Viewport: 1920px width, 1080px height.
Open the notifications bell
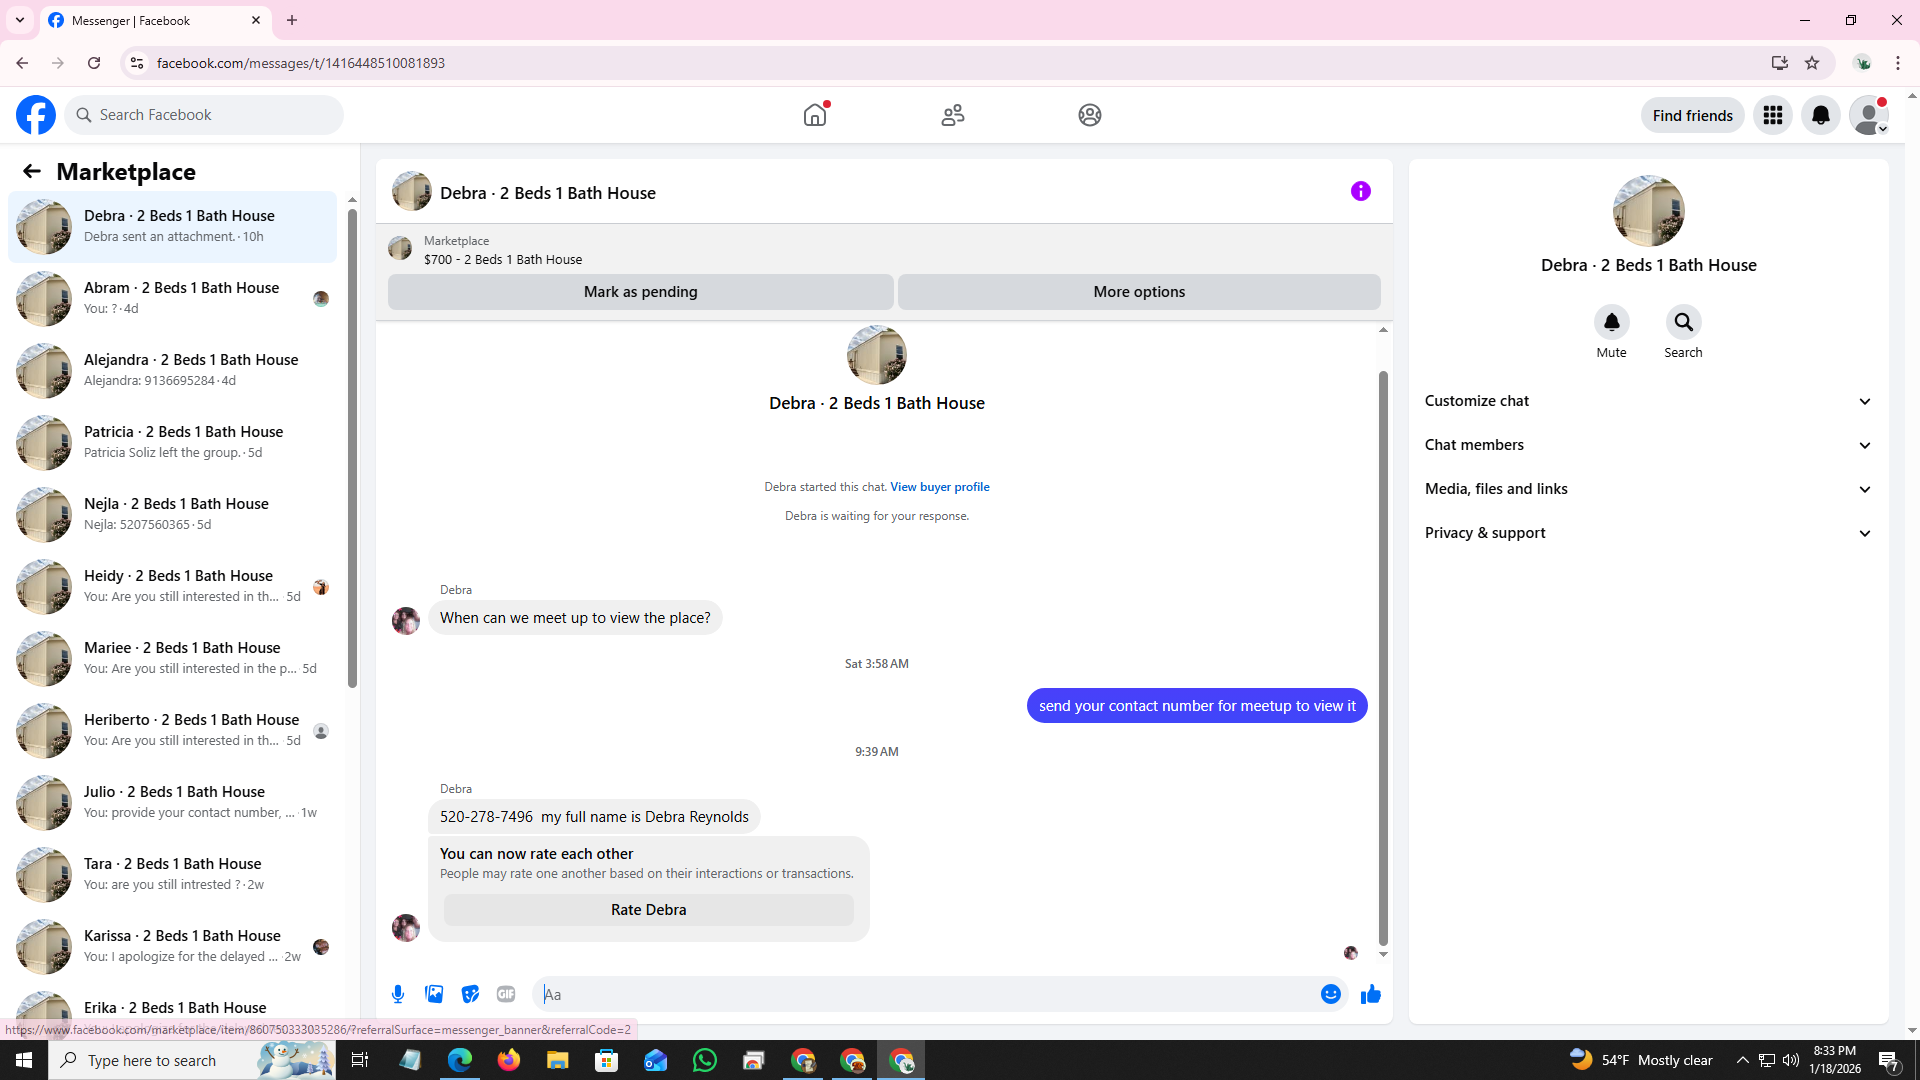coord(1821,115)
